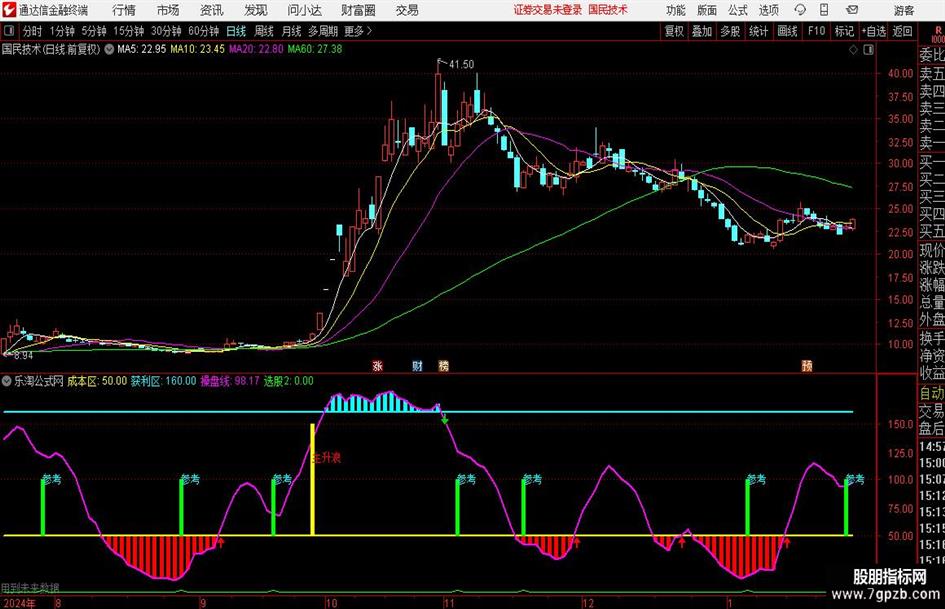Add stock via +自选 button
Viewport: 945px width, 609px height.
[874, 31]
